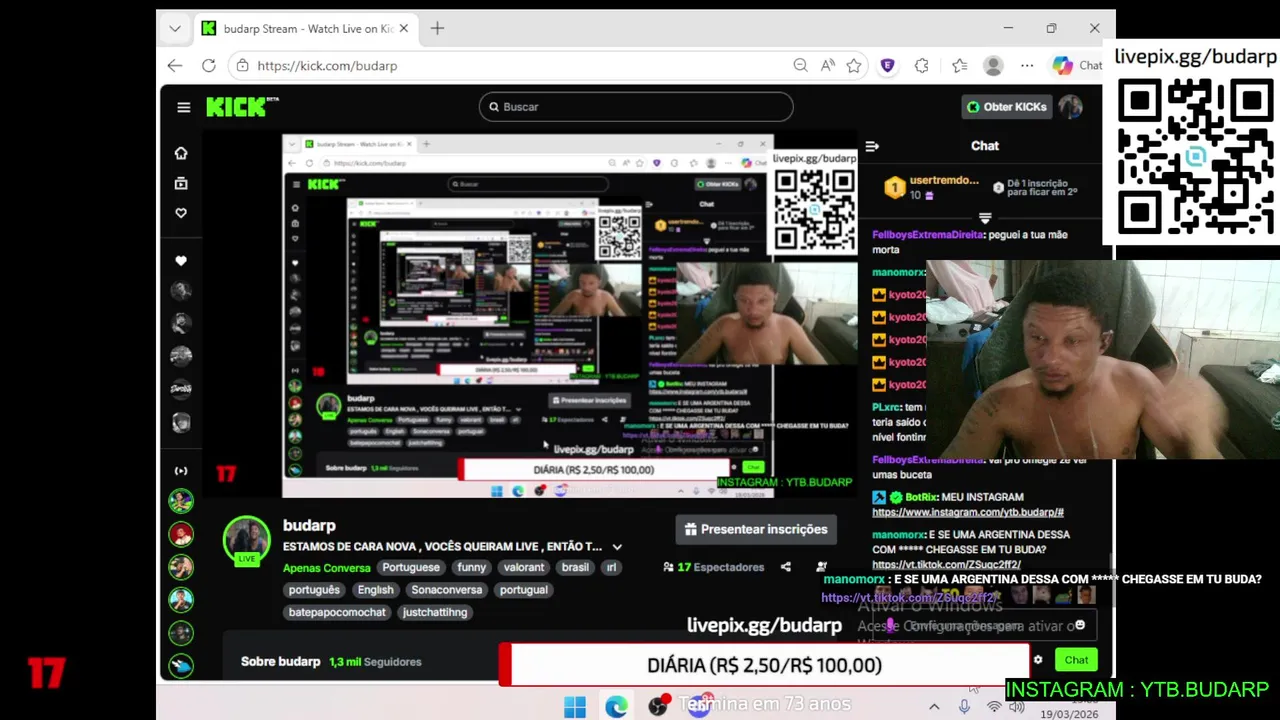Click Obter KICKs button
This screenshot has height=720, width=1280.
(x=1006, y=107)
